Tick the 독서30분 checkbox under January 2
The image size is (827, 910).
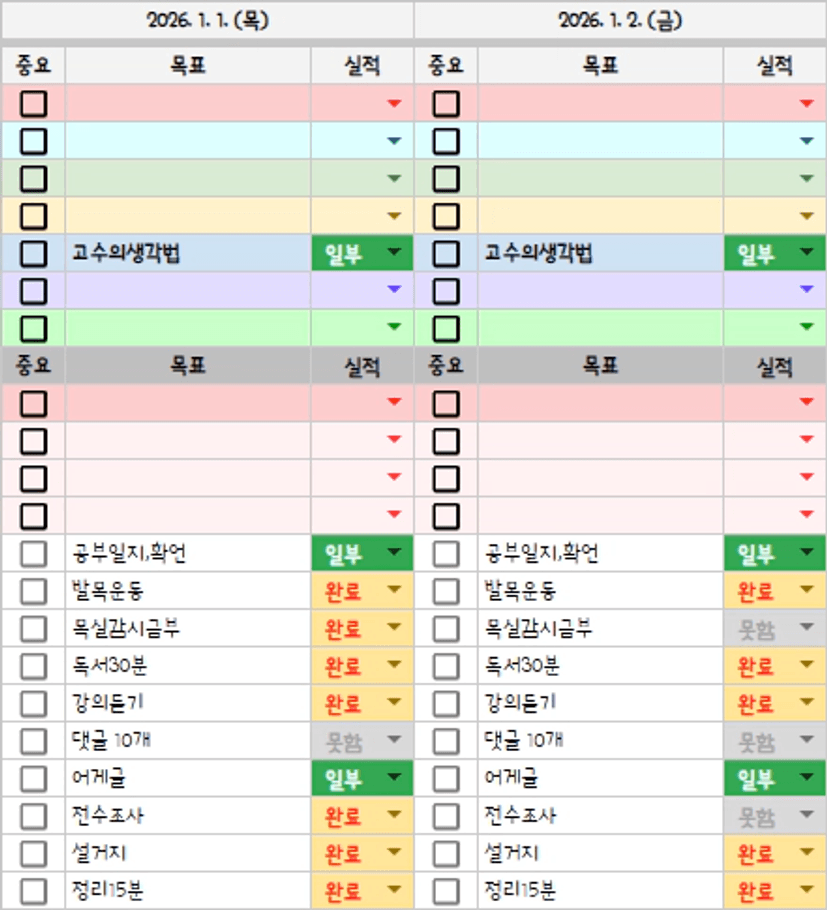click(x=446, y=666)
